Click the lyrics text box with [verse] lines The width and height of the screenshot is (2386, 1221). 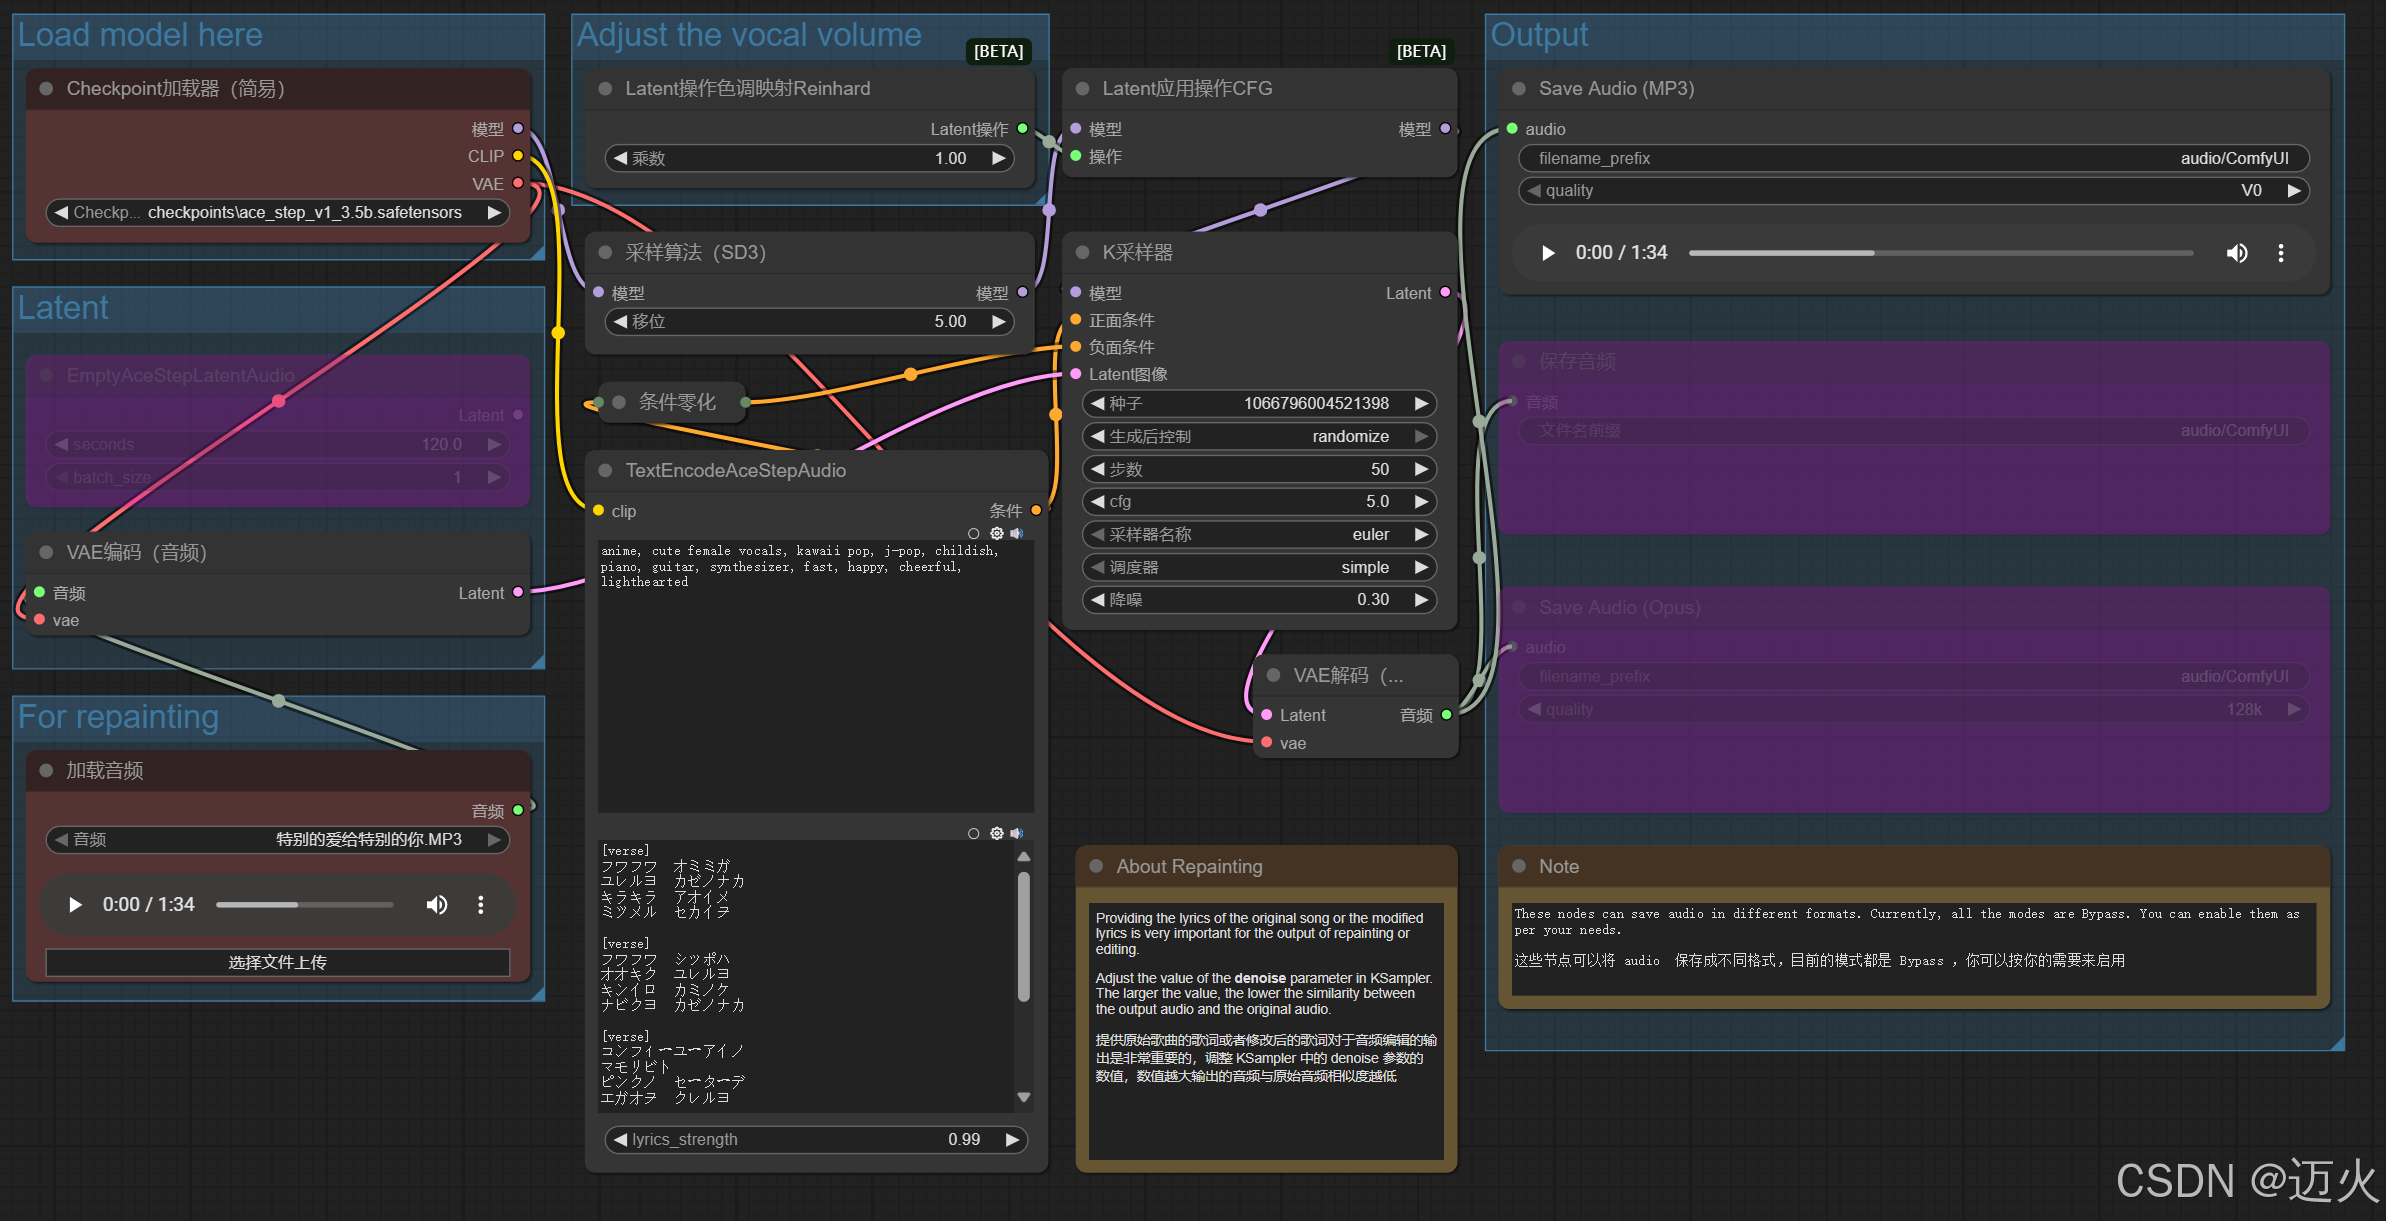806,976
